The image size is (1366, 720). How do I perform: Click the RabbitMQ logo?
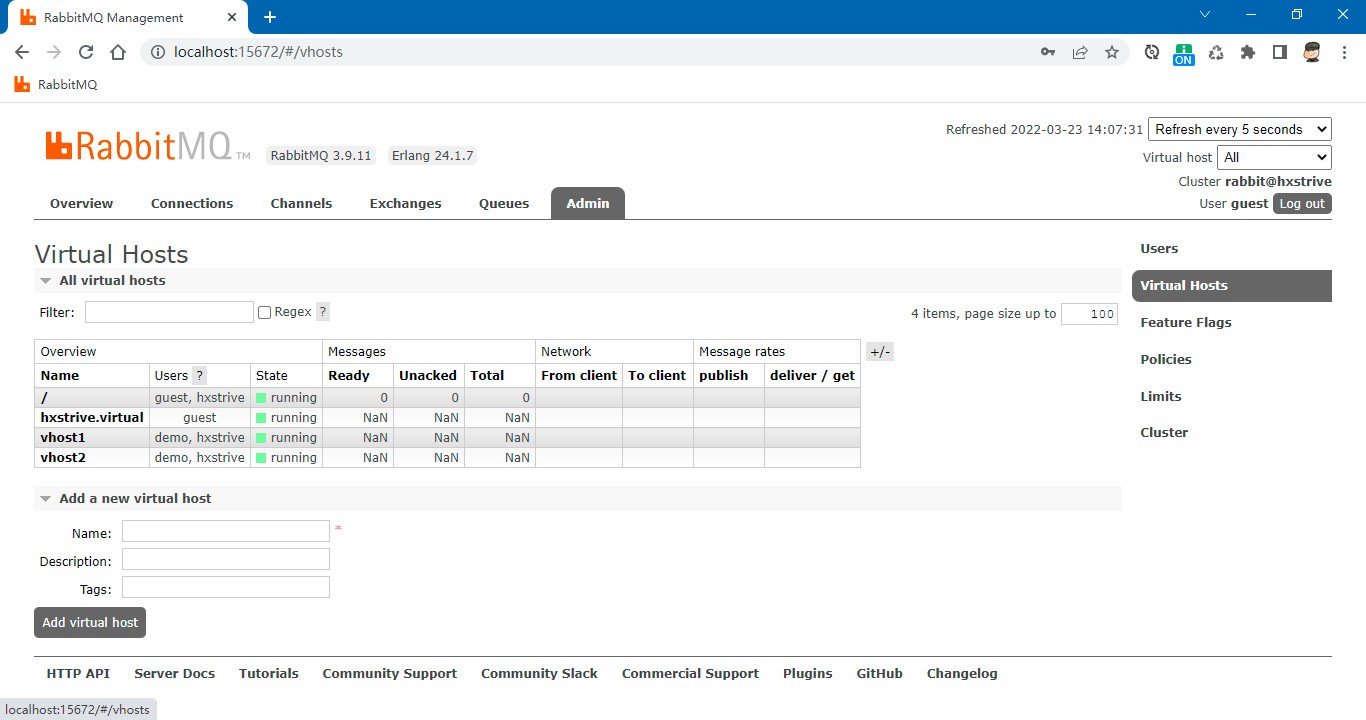(x=147, y=146)
